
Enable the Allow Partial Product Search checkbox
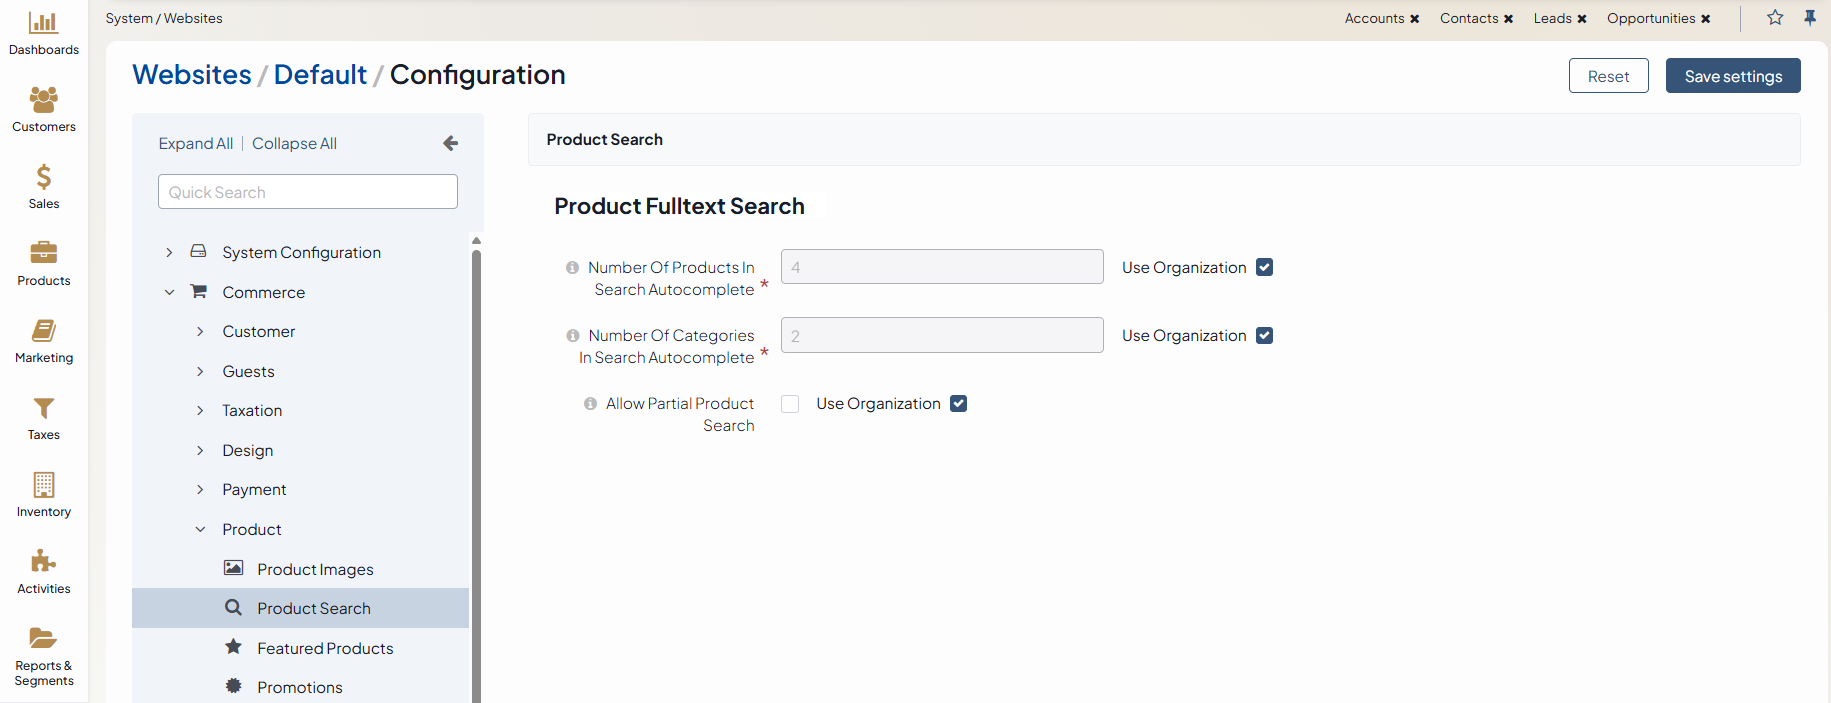(790, 404)
